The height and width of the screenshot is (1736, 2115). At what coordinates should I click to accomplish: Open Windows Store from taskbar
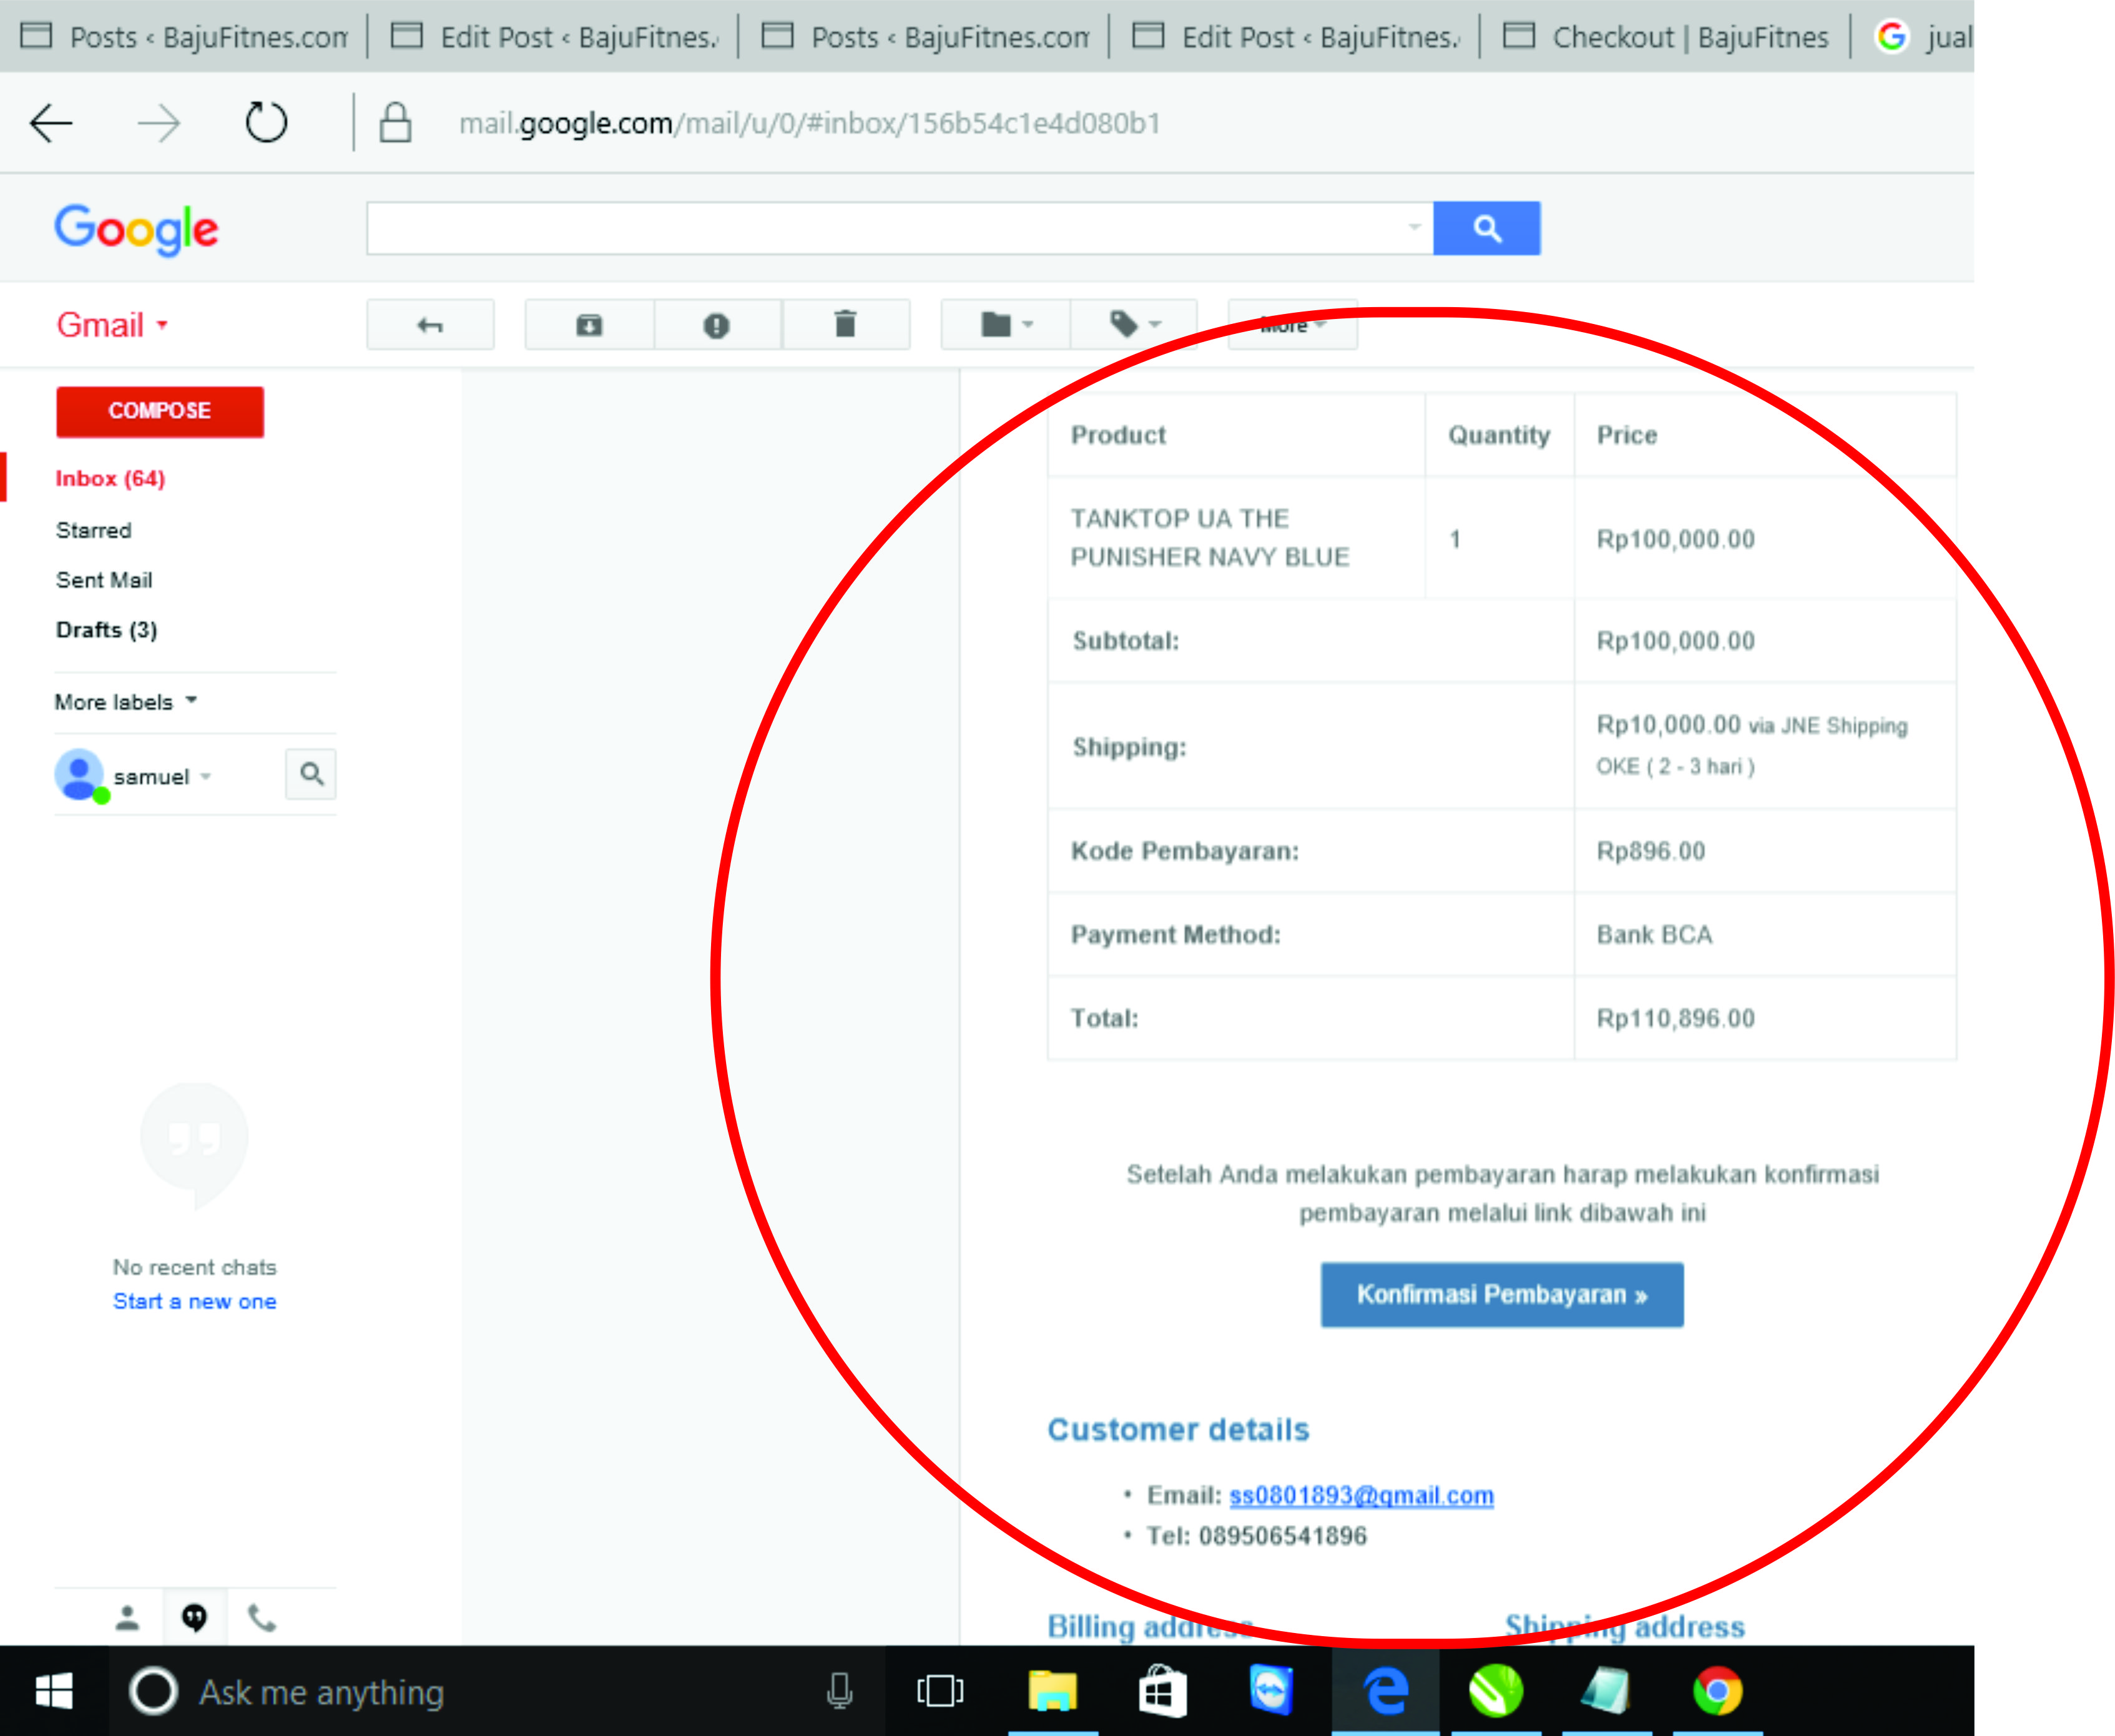pyautogui.click(x=1162, y=1692)
